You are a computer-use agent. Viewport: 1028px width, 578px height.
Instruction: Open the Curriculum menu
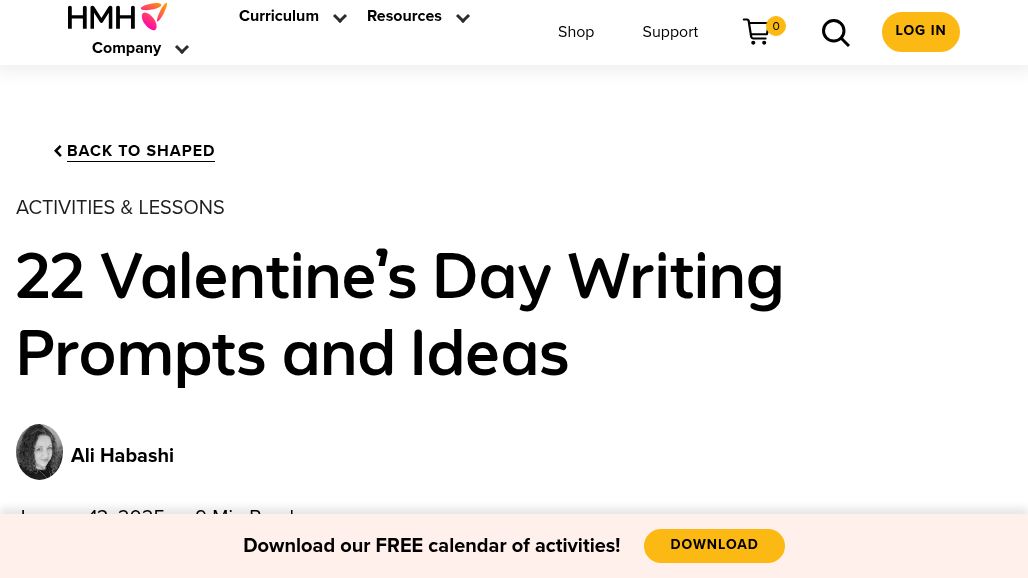[279, 16]
